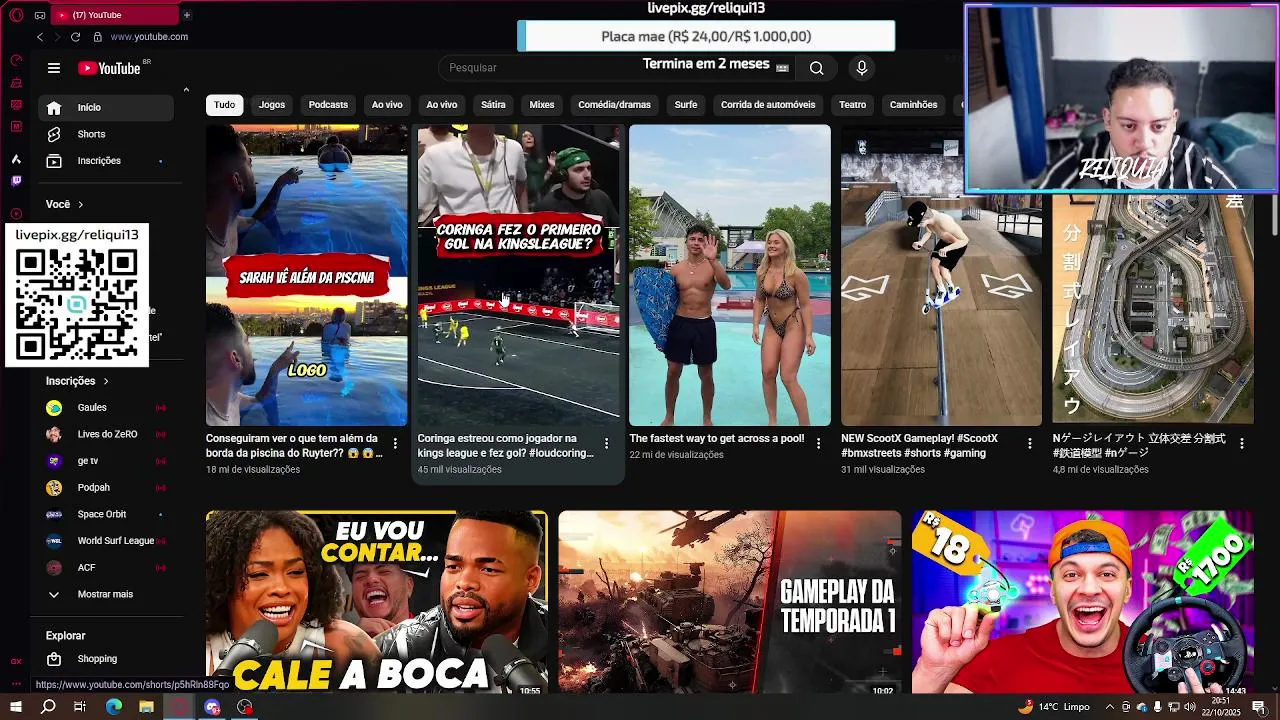Viewport: 1280px width, 720px height.
Task: Open the World Surf League channel
Action: pyautogui.click(x=105, y=541)
